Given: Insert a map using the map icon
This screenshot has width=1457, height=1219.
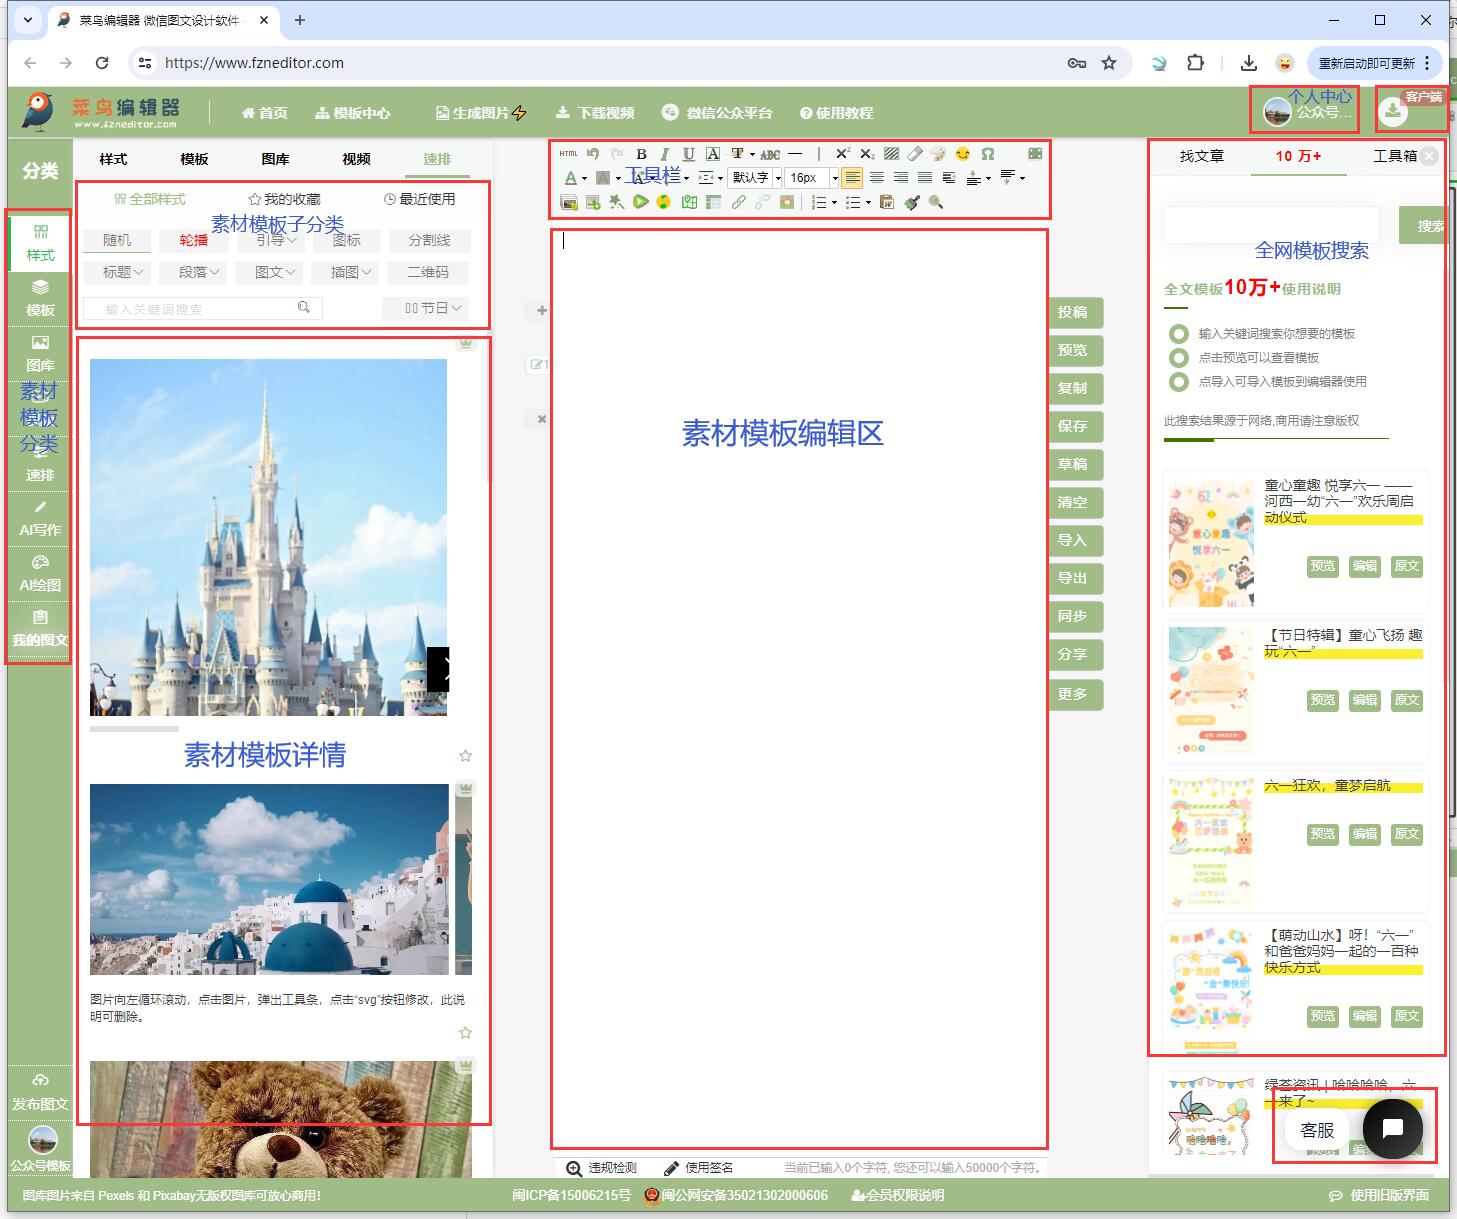Looking at the screenshot, I should point(689,202).
